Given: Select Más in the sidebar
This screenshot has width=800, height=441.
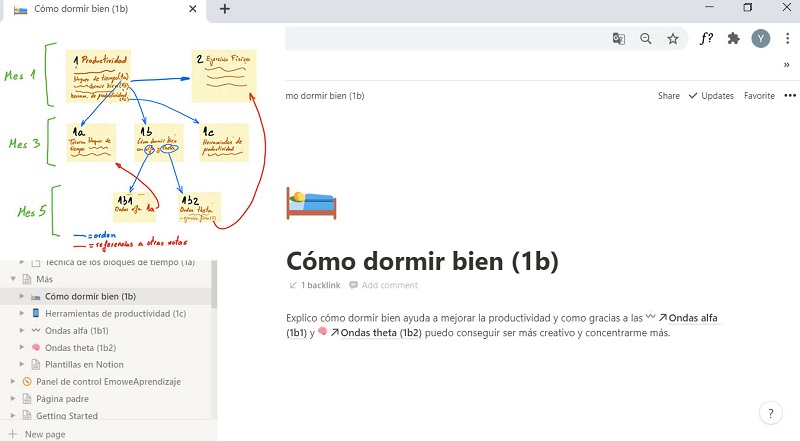Looking at the screenshot, I should tap(44, 279).
